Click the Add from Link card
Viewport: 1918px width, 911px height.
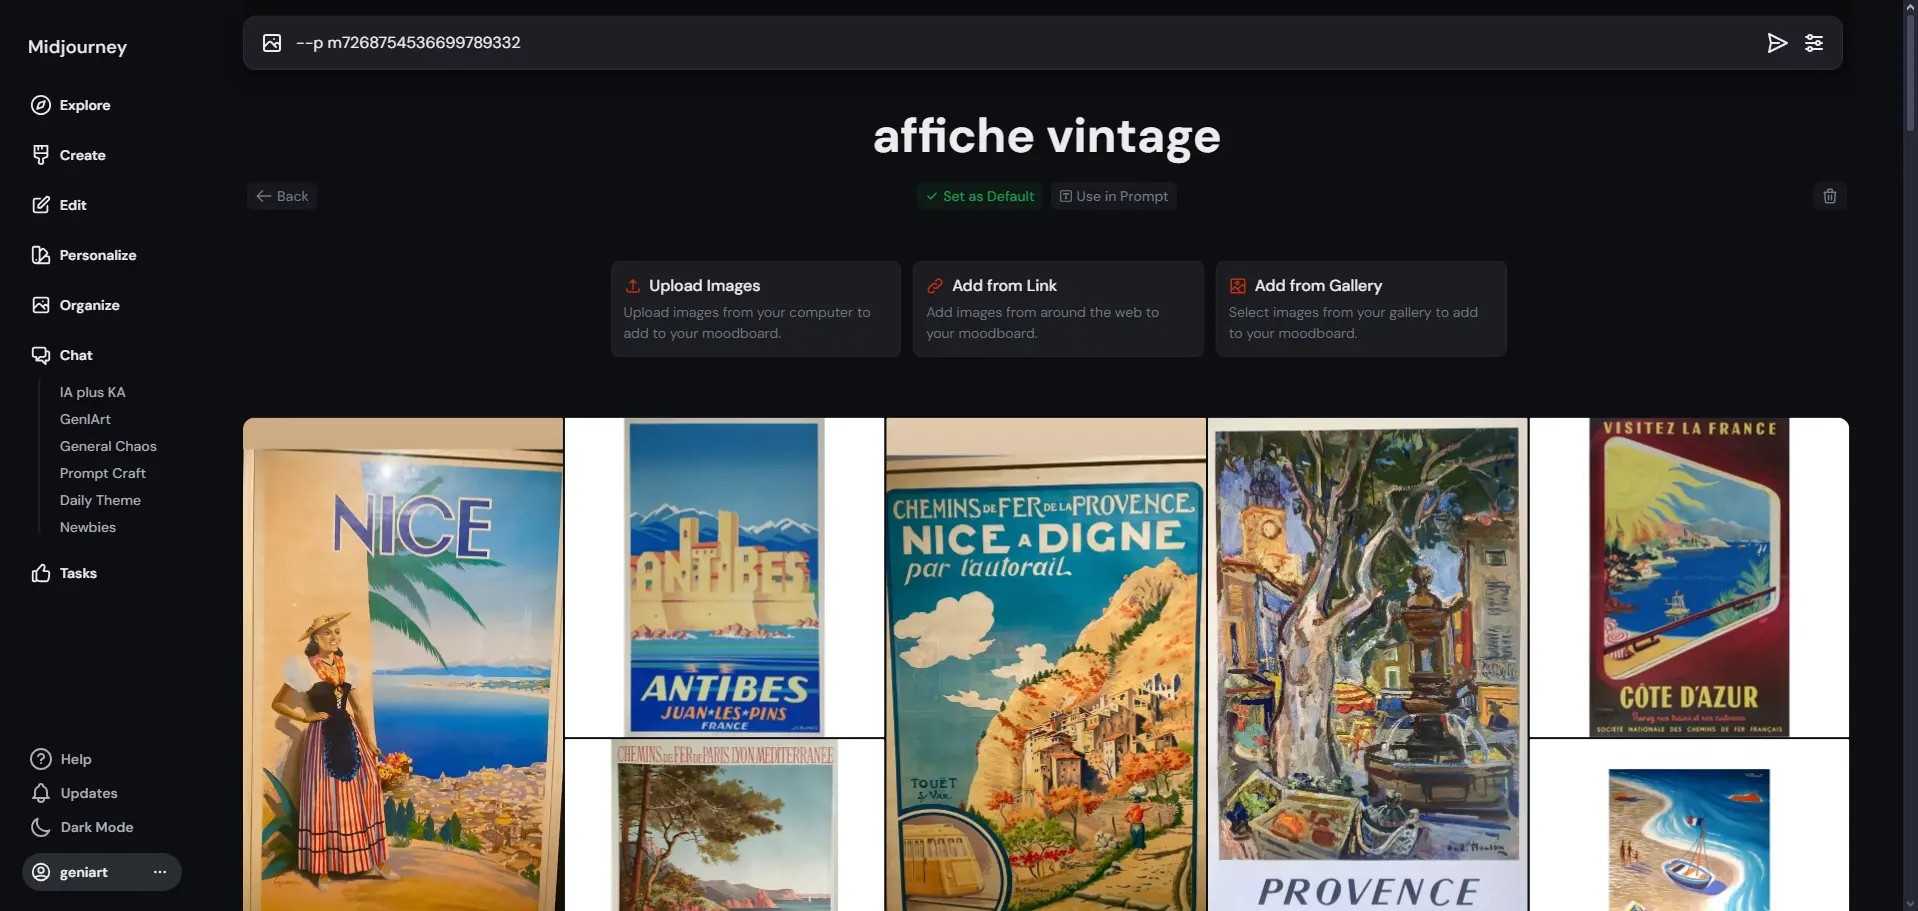click(1058, 309)
